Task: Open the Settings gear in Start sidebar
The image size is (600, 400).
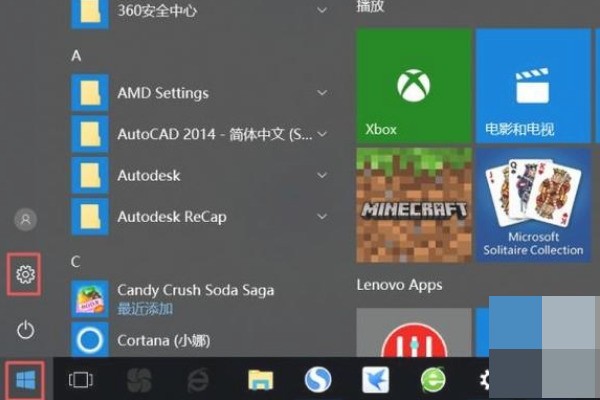Action: click(25, 274)
